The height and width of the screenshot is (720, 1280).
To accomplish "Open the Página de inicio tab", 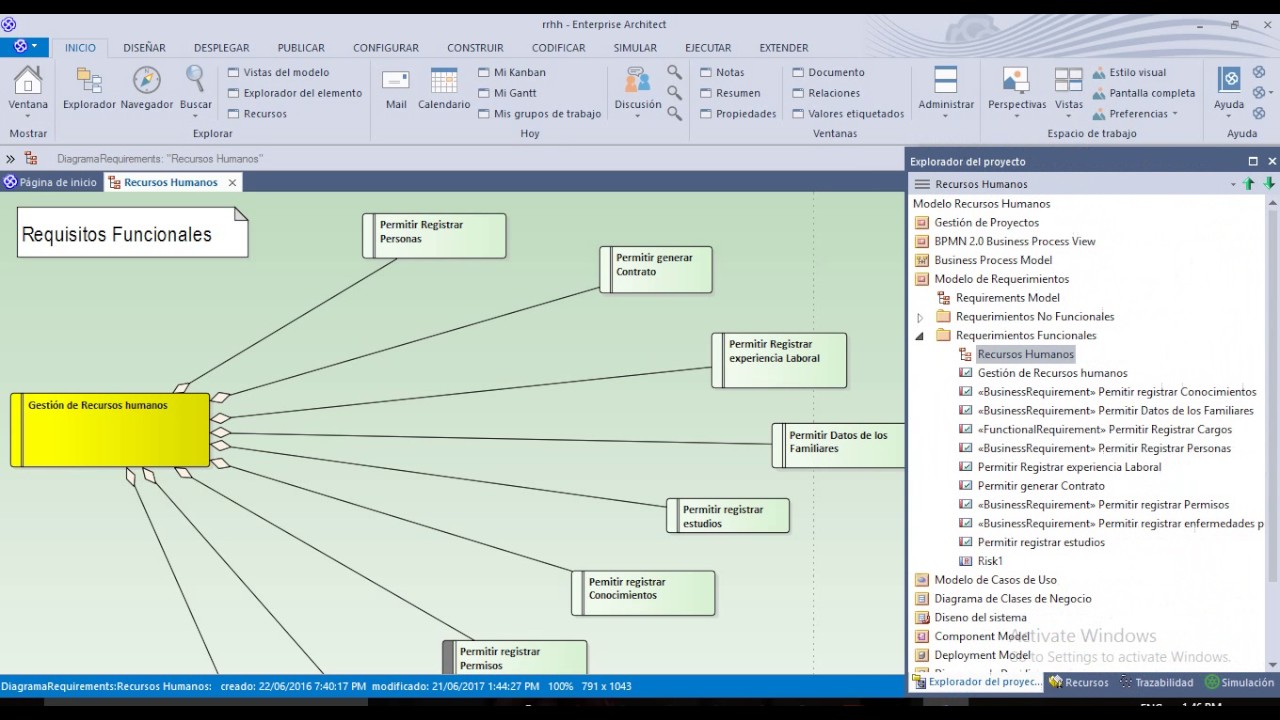I will pyautogui.click(x=51, y=182).
